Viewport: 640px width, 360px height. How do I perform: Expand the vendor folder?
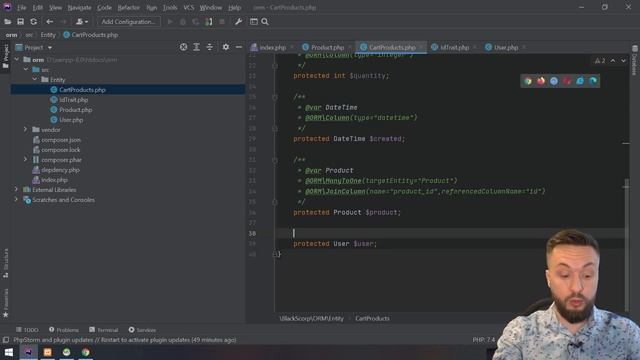point(25,129)
